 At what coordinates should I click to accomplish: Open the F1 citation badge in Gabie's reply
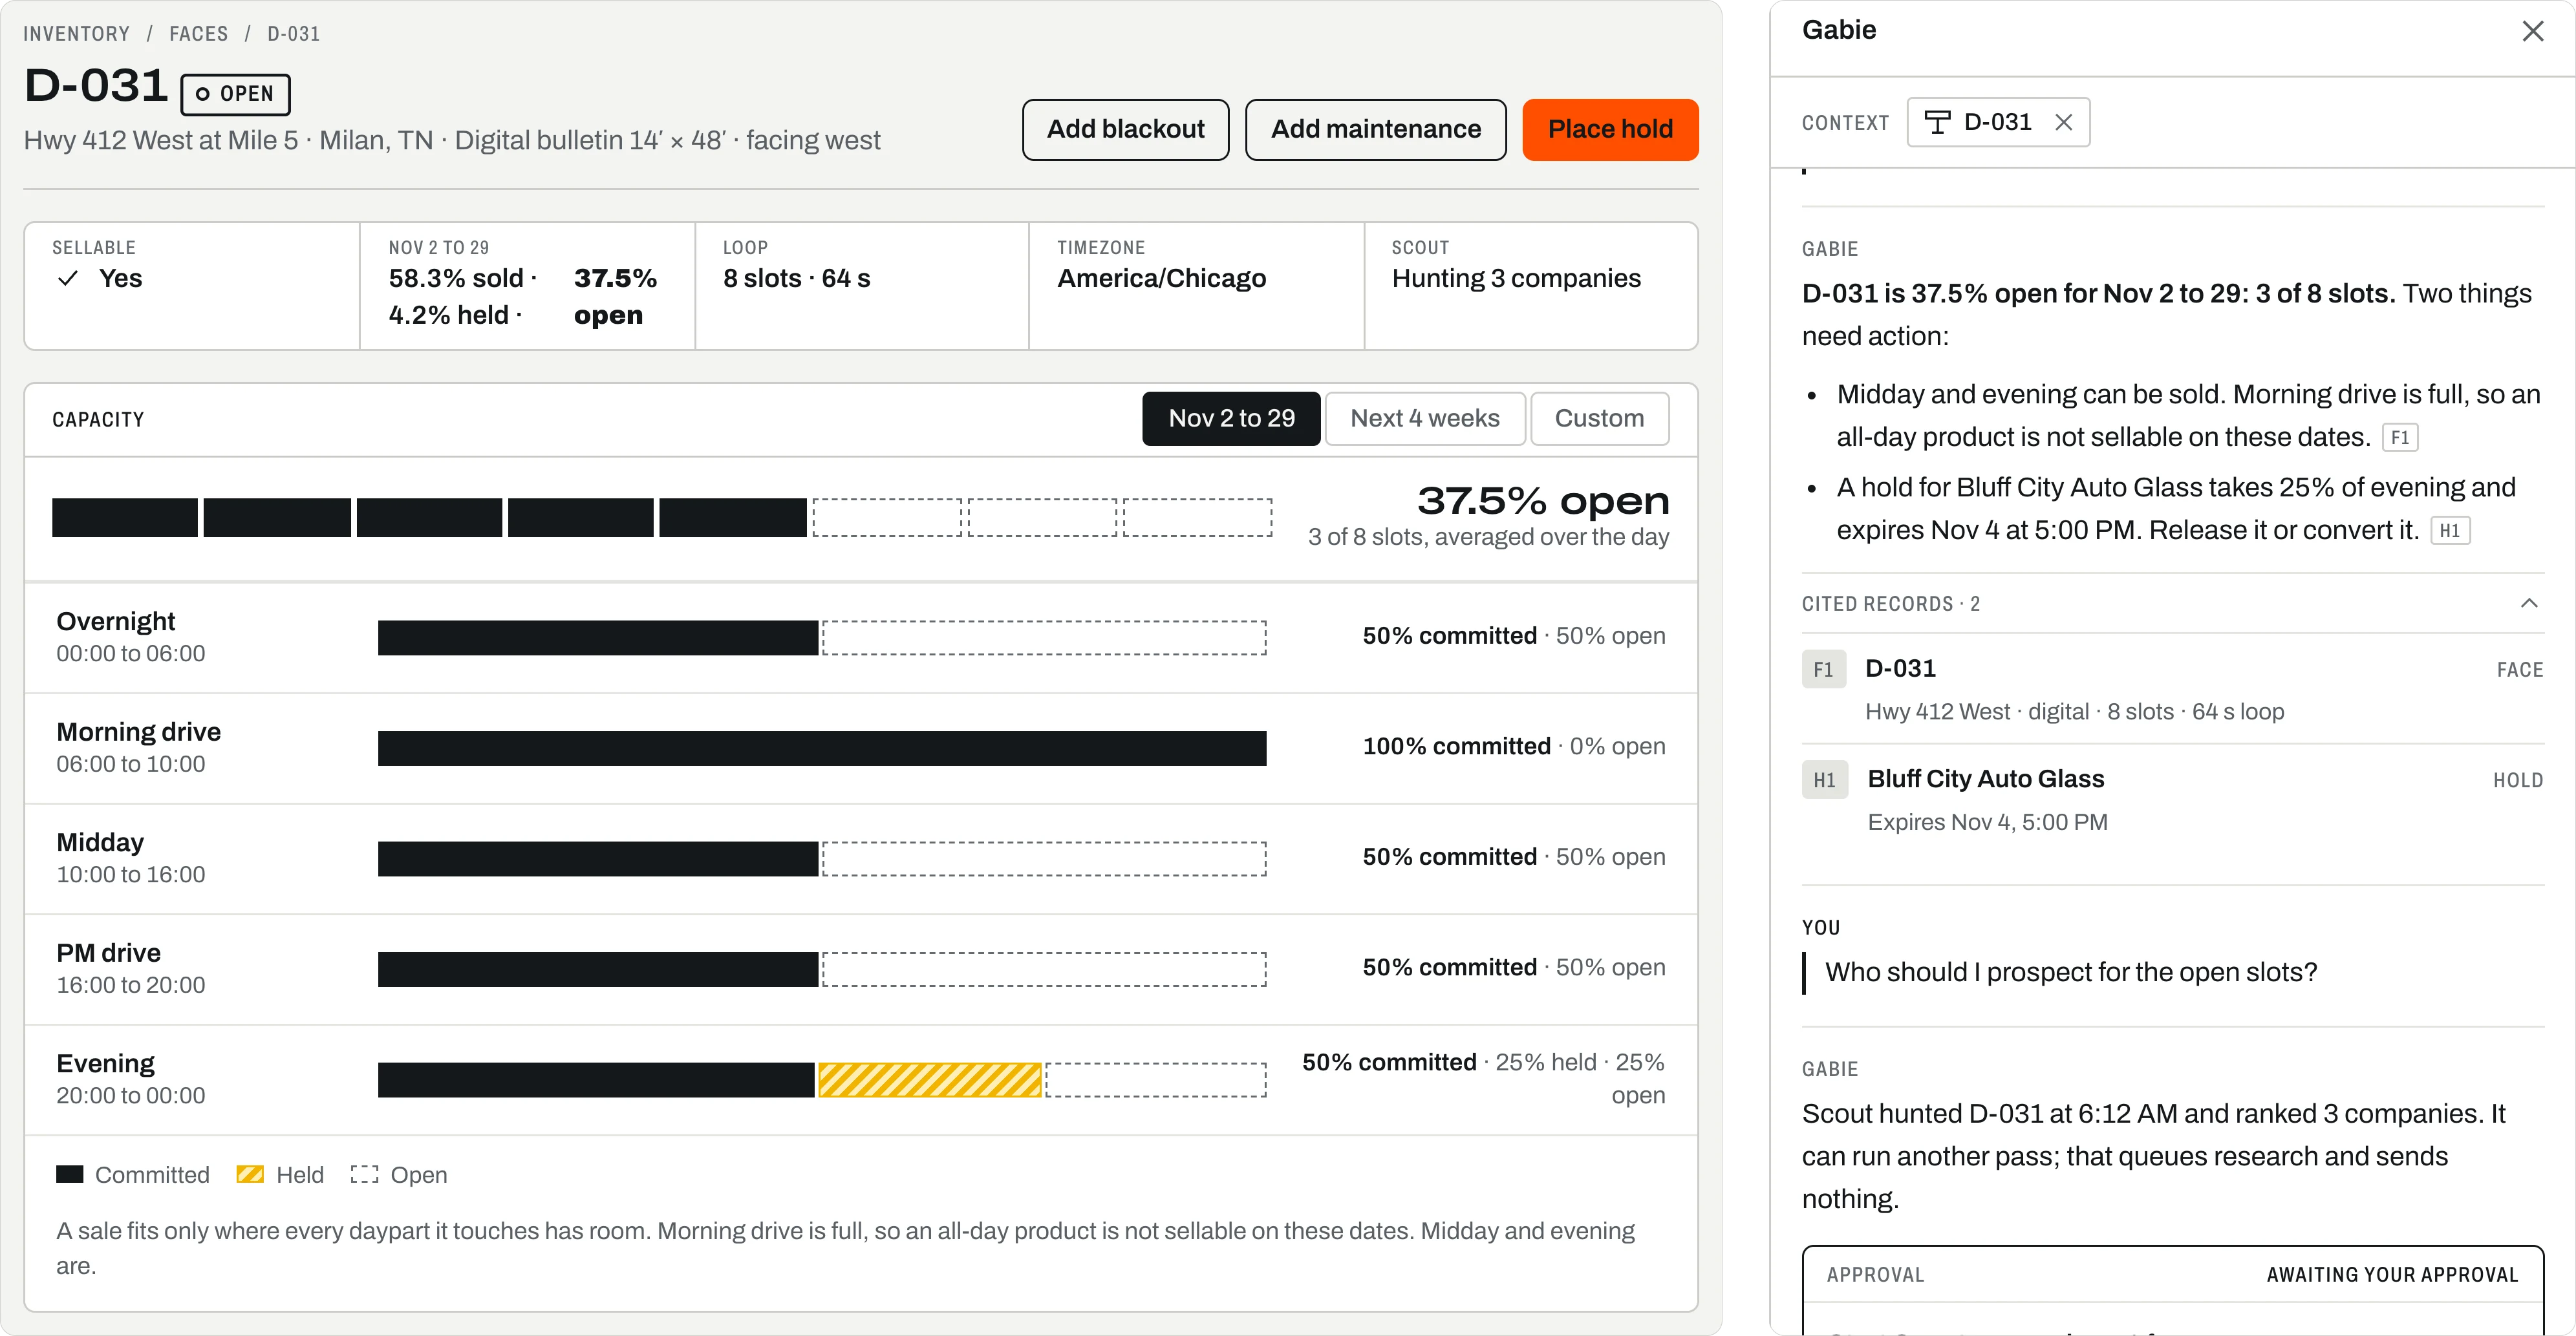coord(2400,437)
